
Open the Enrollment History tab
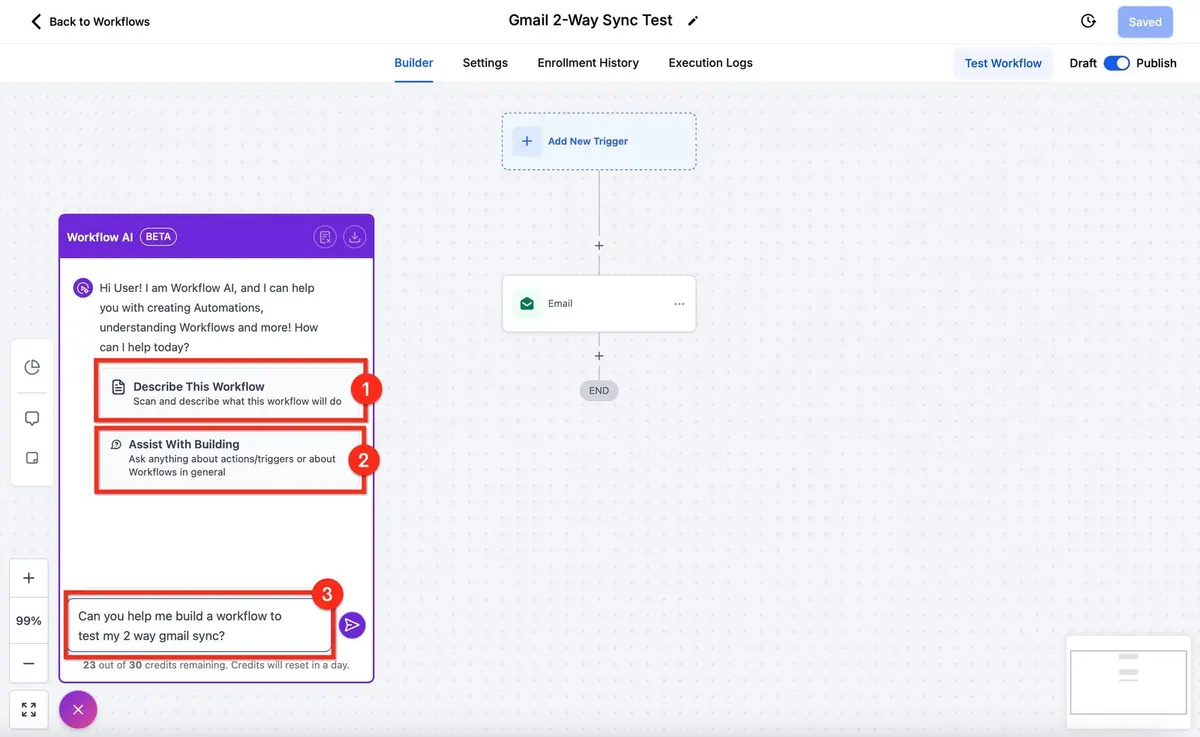(588, 63)
